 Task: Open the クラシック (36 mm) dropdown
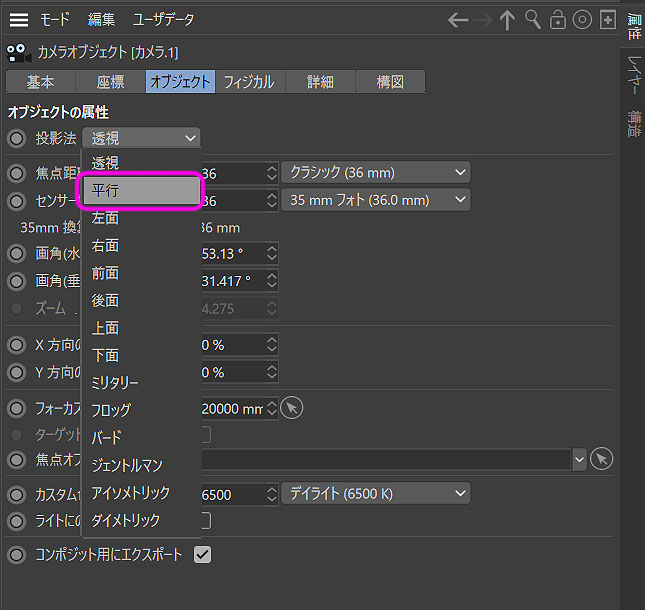[x=375, y=173]
